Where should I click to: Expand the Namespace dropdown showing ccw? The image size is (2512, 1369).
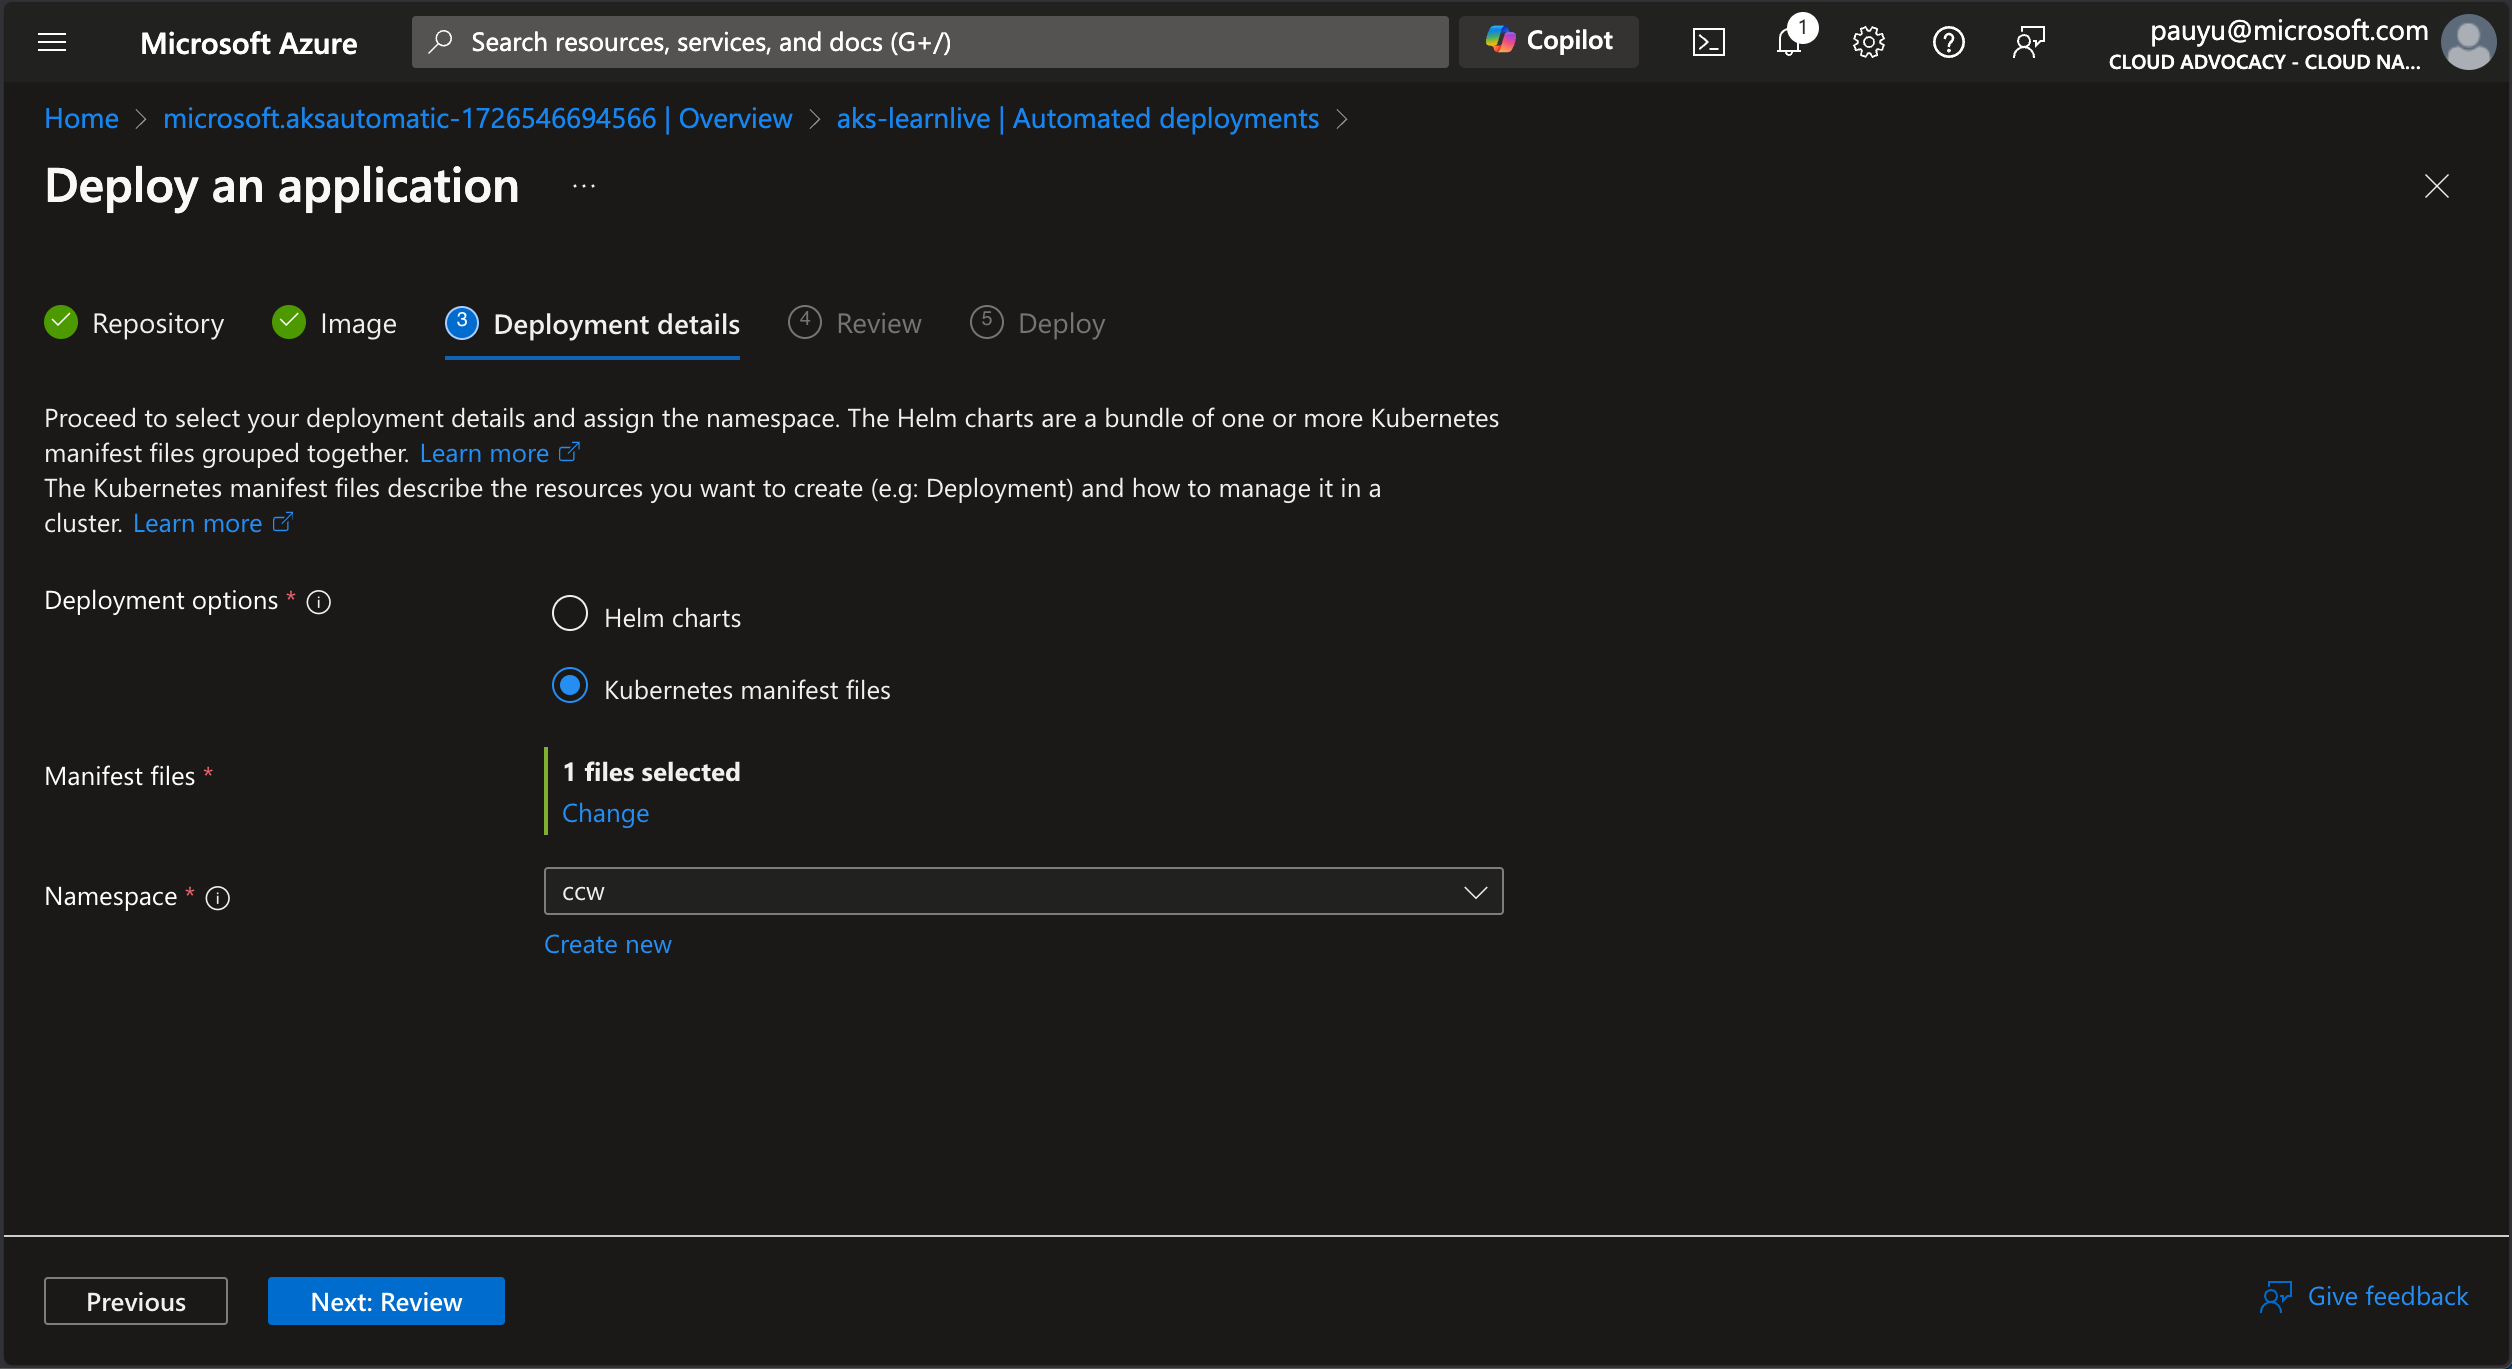coord(1023,891)
